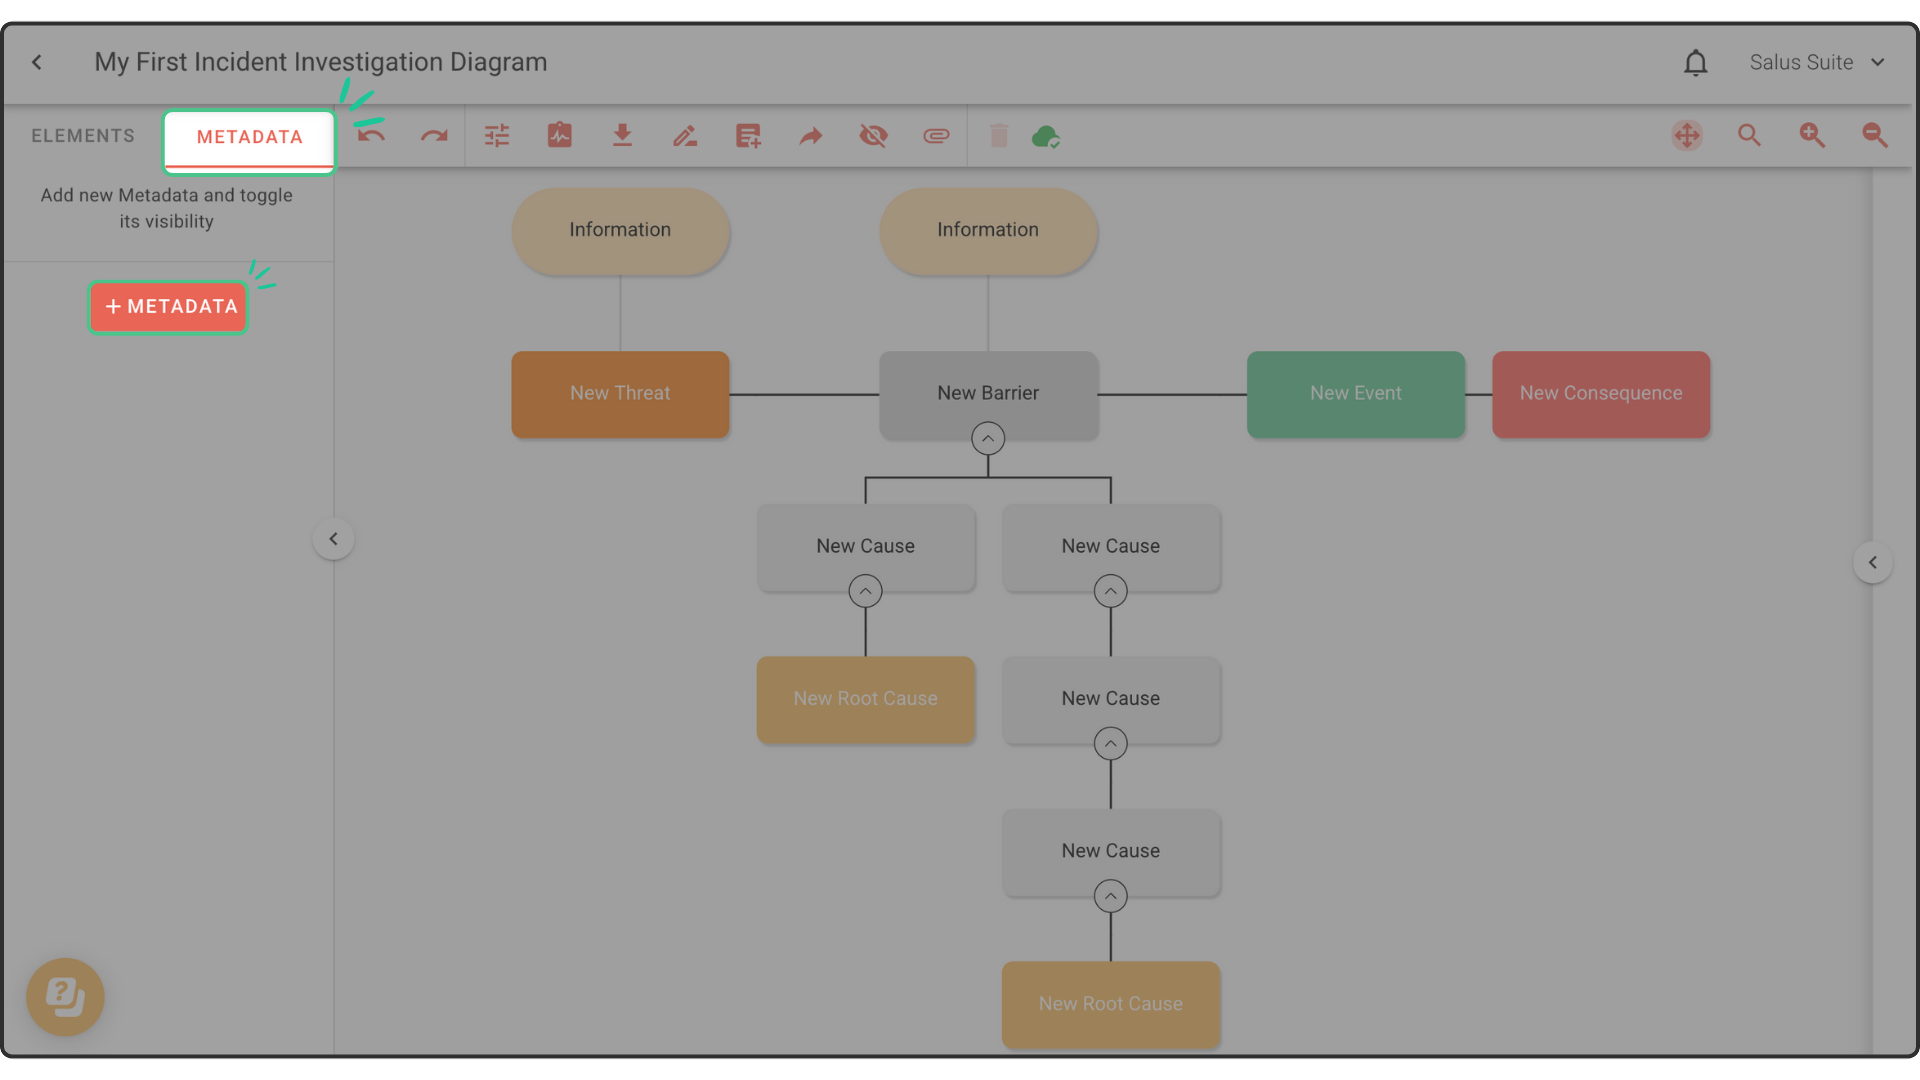
Task: Click the attachment paperclip icon
Action: [936, 136]
